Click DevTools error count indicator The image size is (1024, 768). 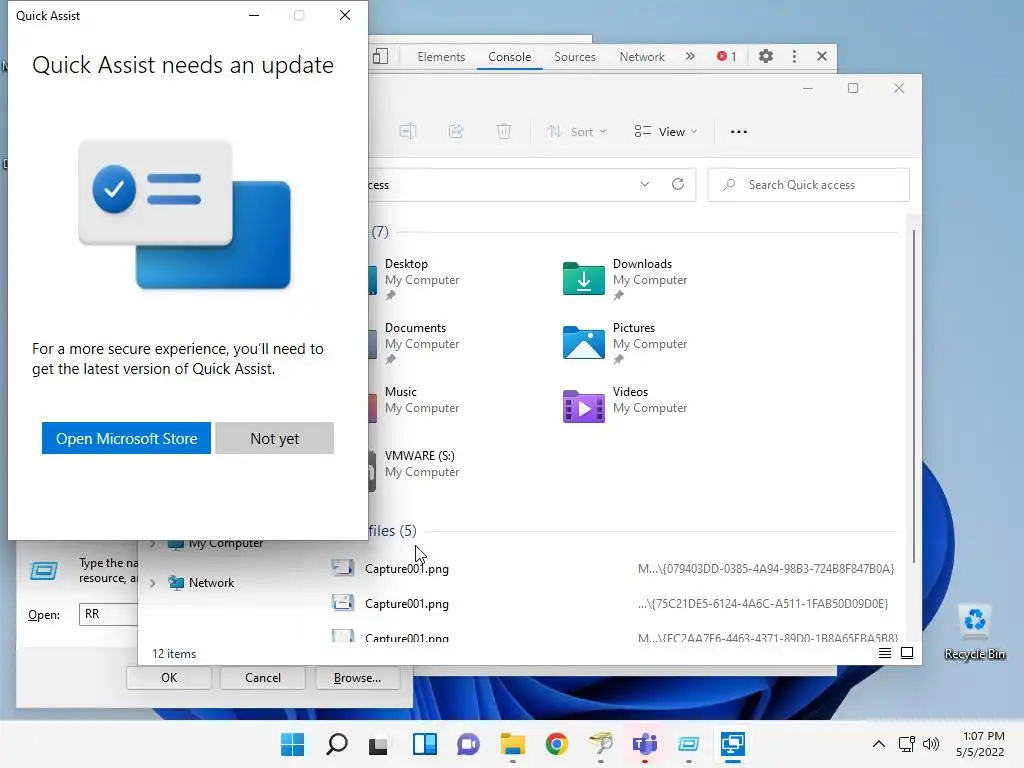[726, 57]
